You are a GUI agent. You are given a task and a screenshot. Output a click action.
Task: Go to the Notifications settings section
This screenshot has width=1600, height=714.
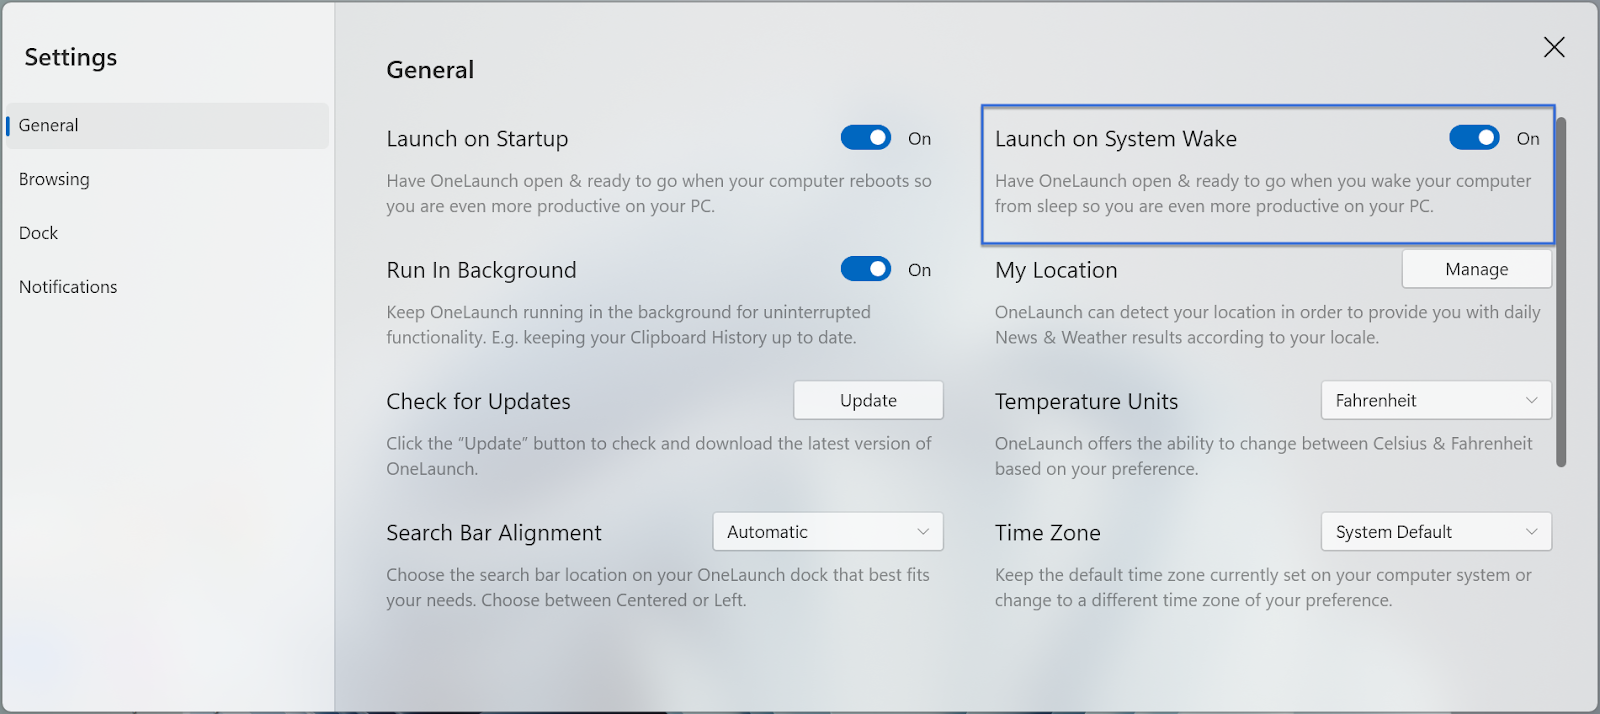click(x=68, y=287)
